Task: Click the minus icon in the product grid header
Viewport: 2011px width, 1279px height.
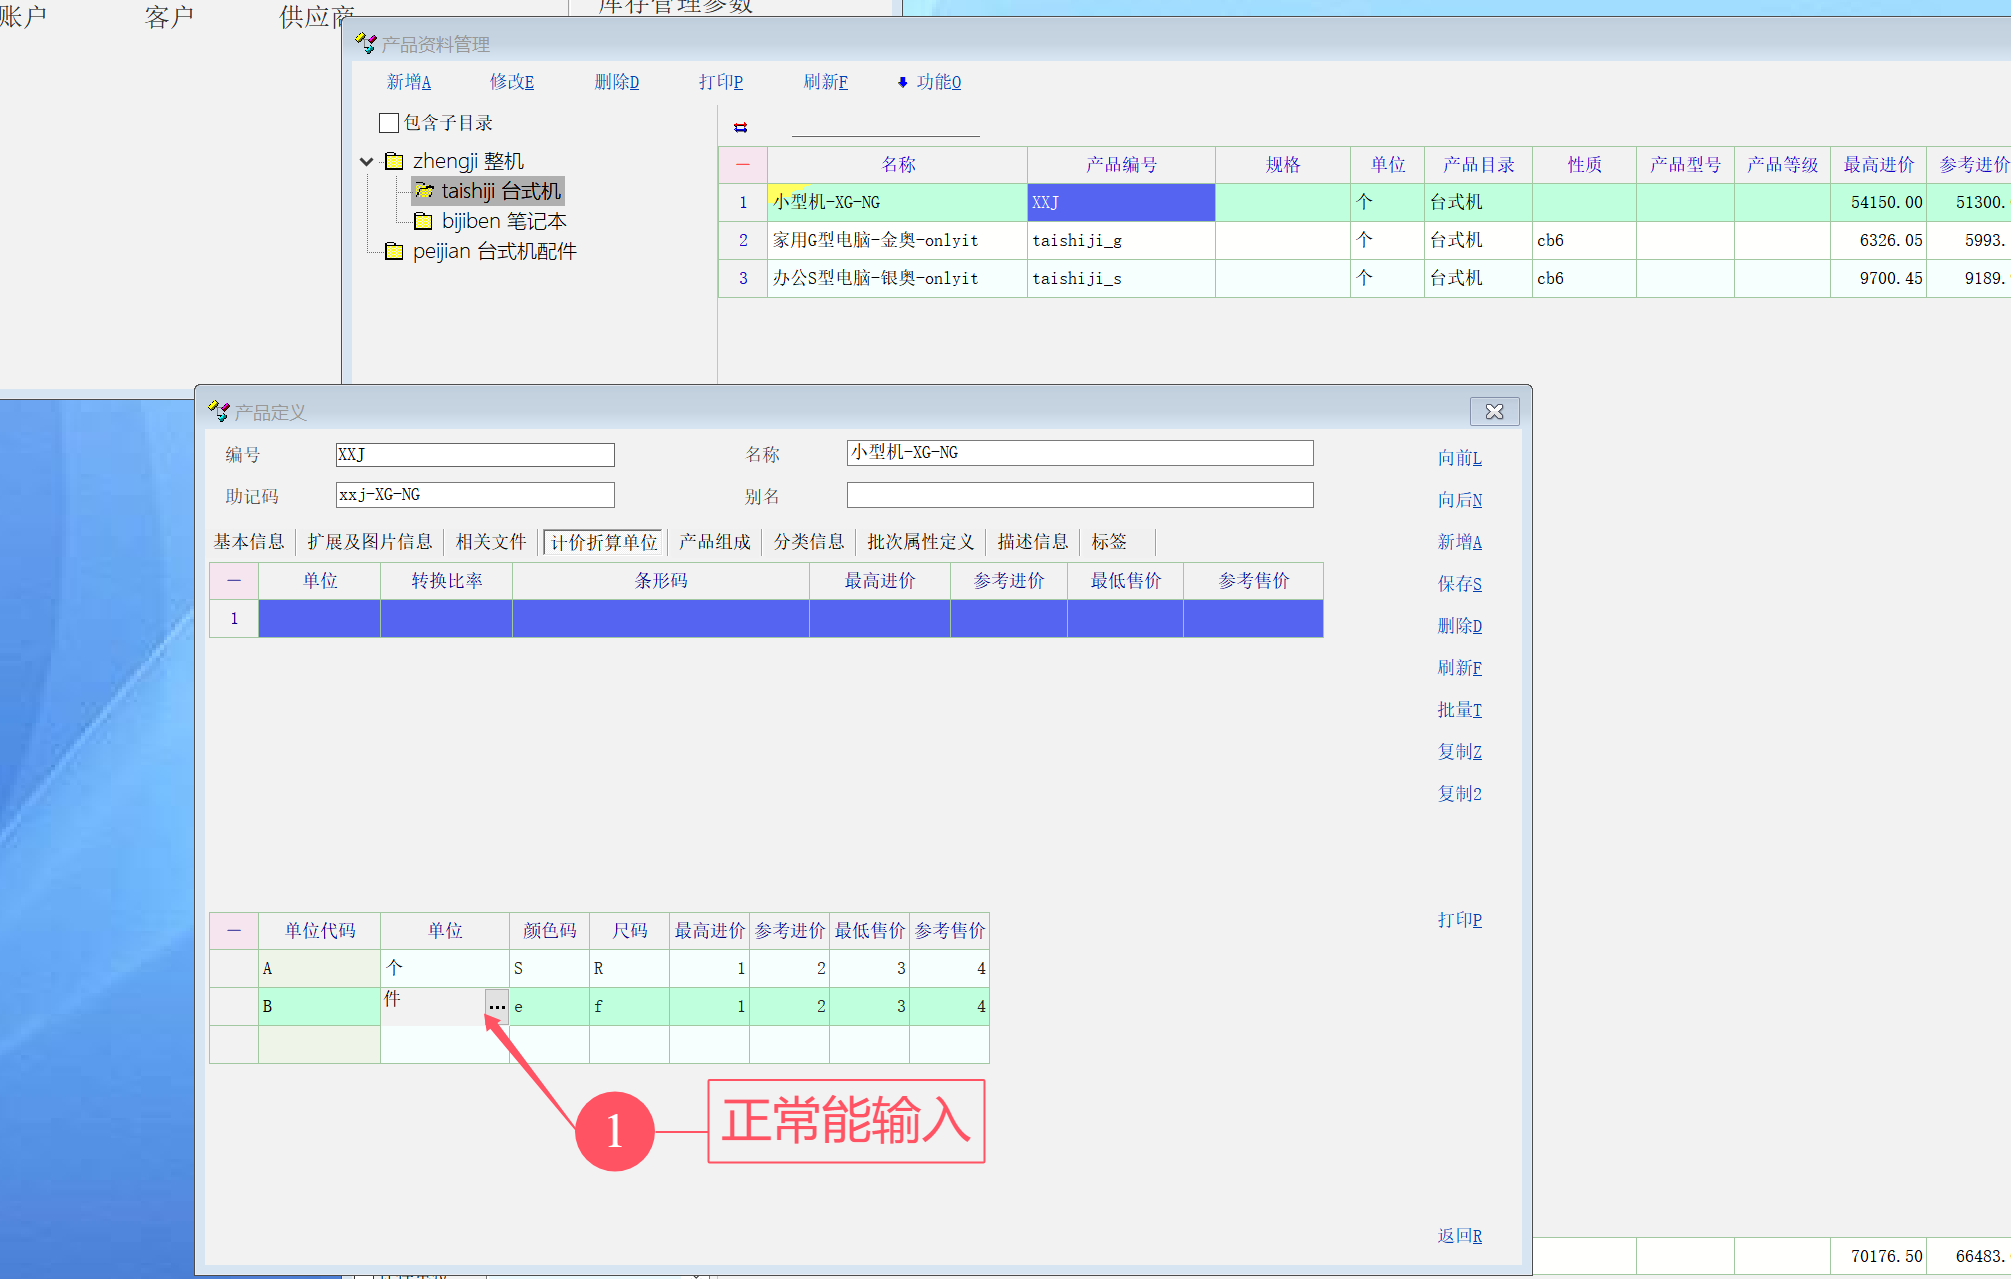Action: point(743,164)
